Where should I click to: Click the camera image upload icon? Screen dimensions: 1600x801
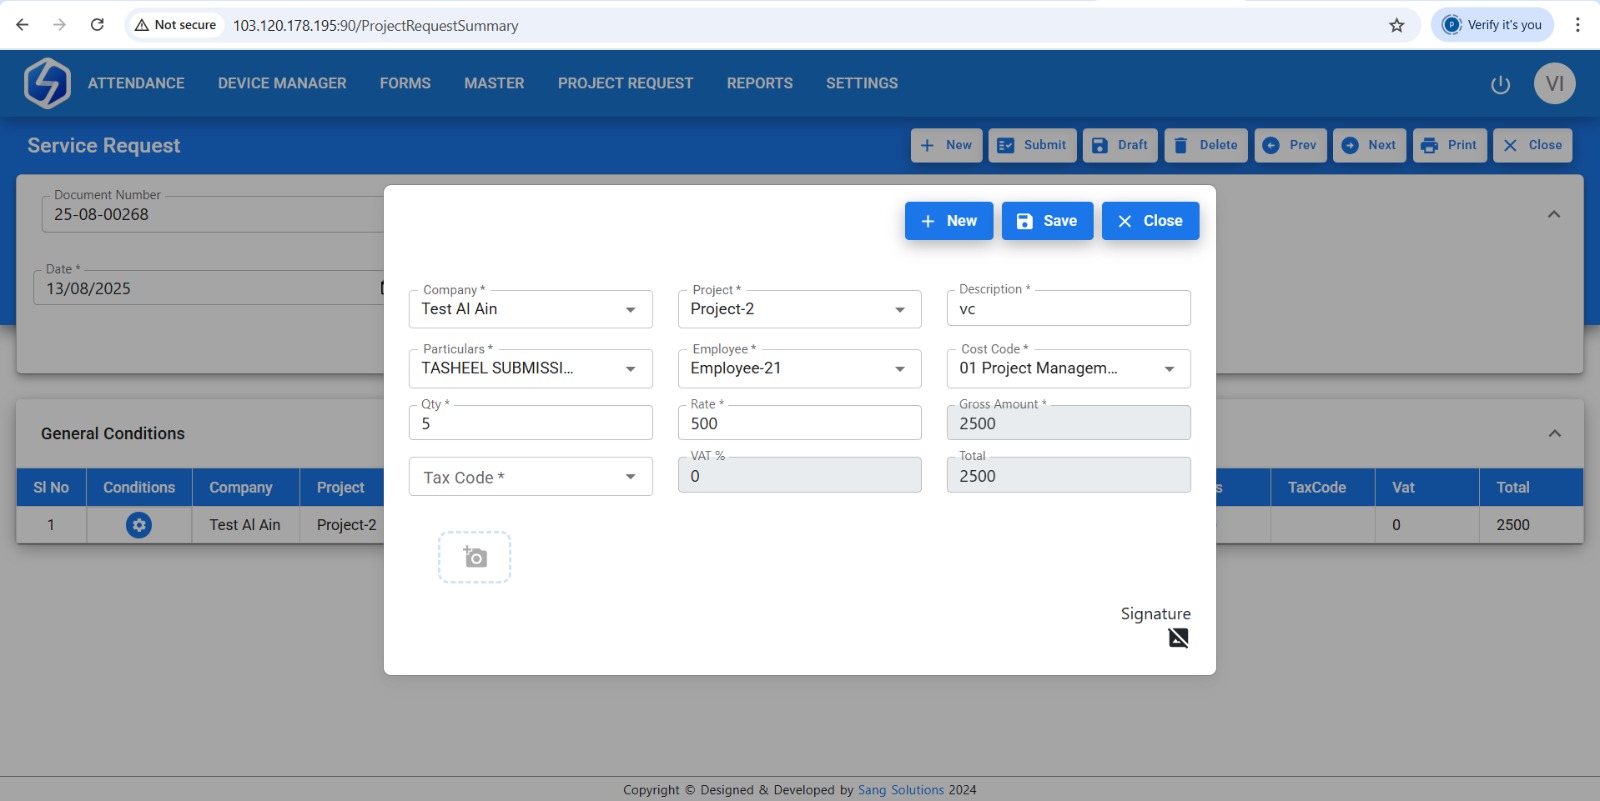click(x=475, y=557)
